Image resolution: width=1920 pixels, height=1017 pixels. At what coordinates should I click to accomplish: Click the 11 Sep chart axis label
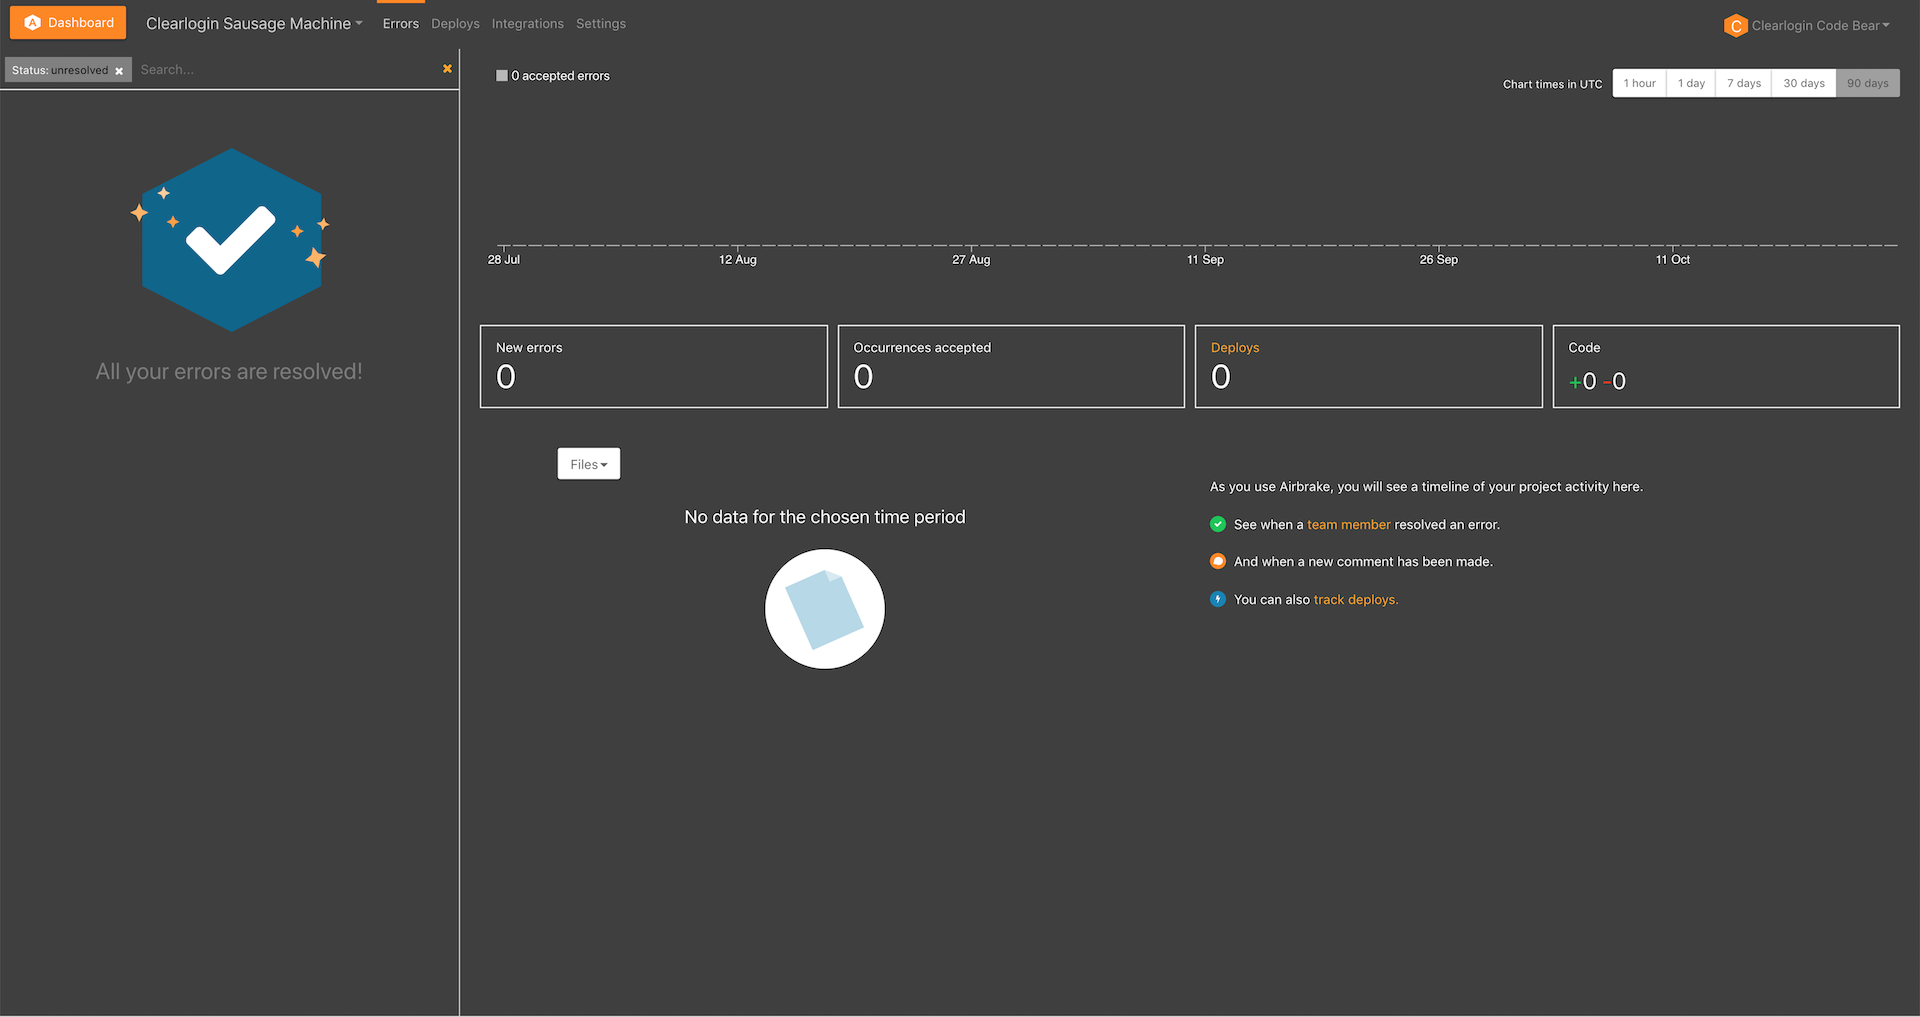coord(1205,260)
